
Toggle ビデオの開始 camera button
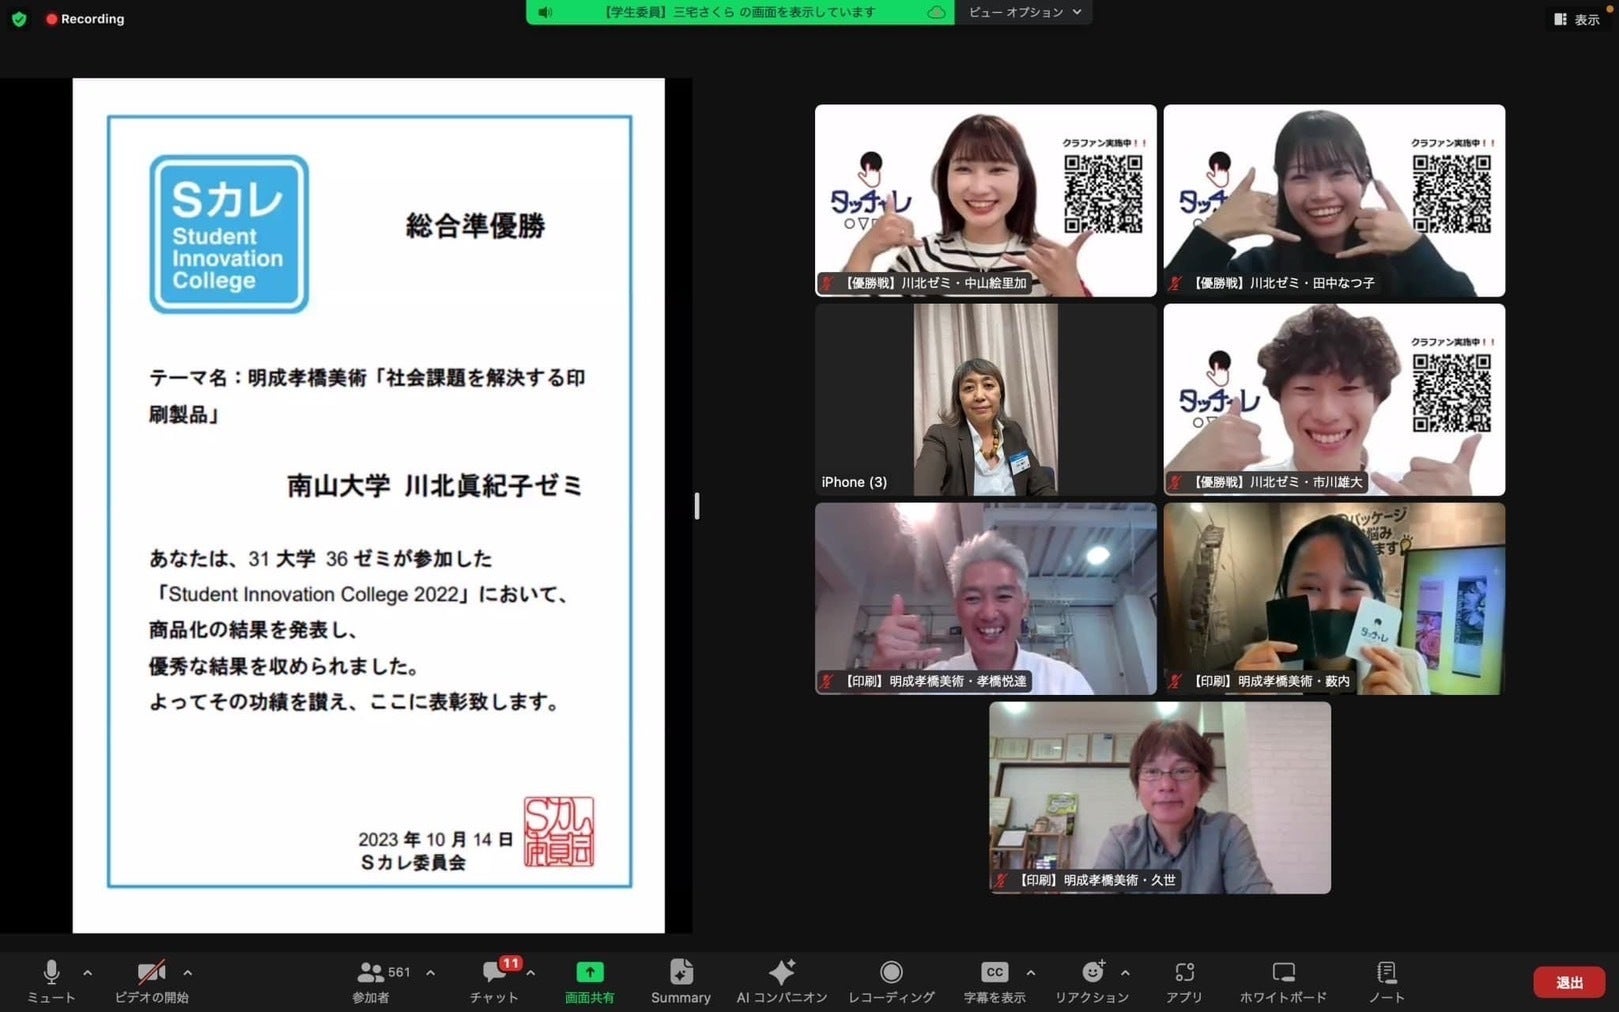coord(151,972)
